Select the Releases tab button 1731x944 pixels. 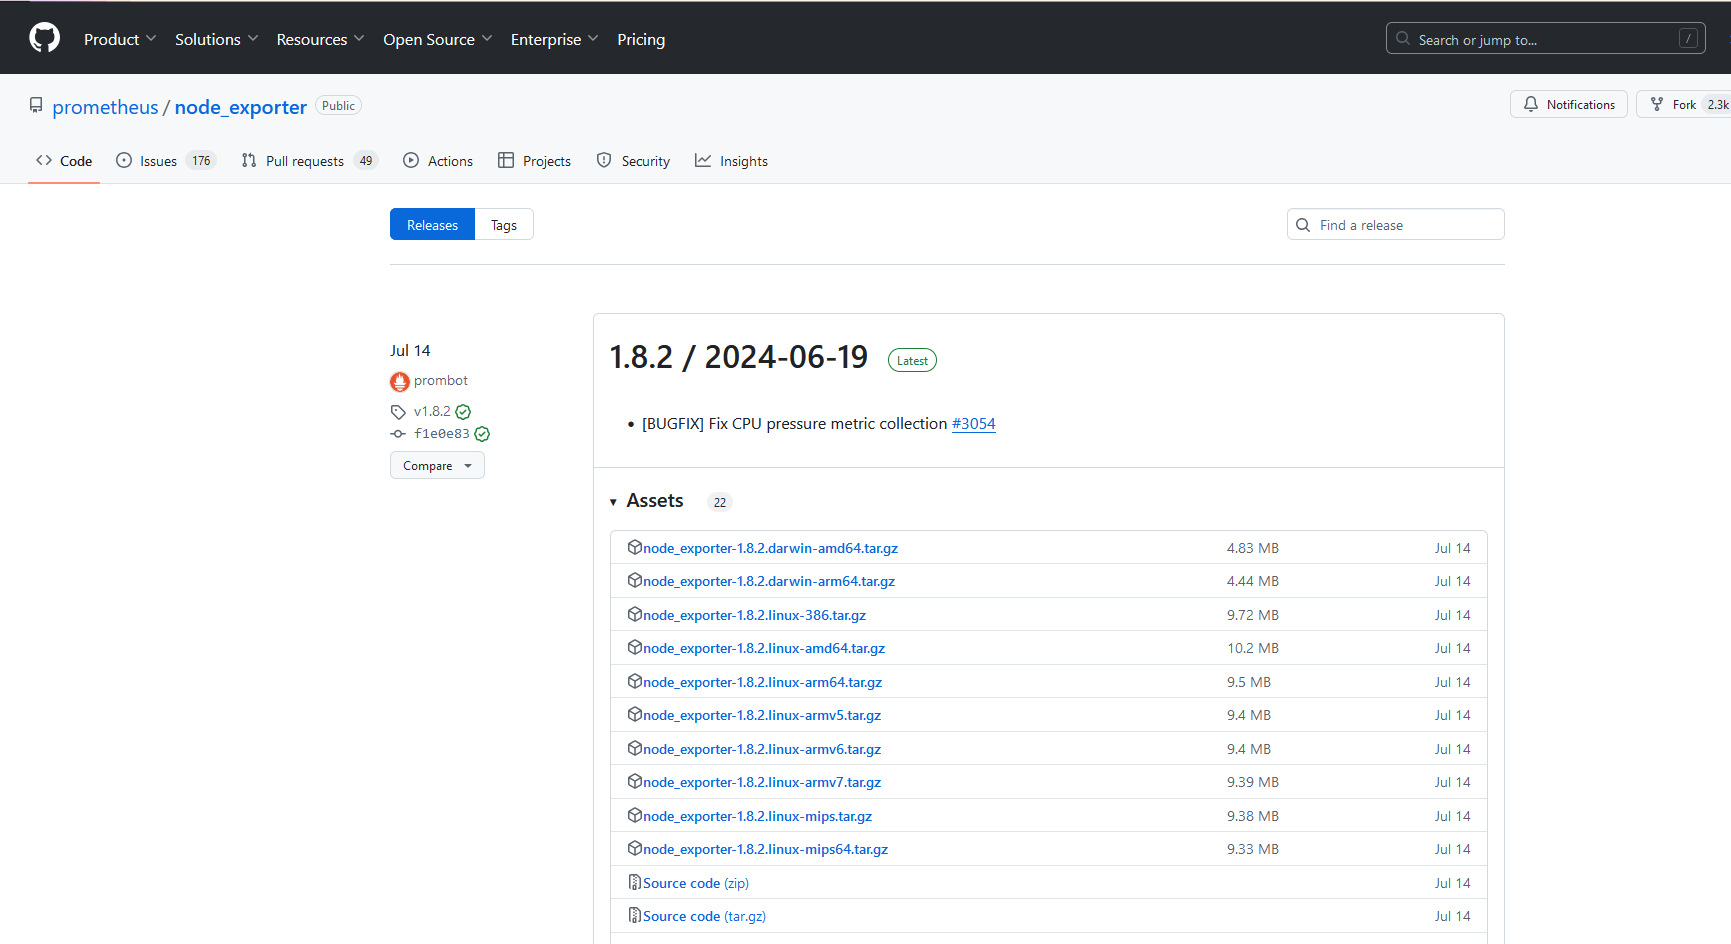point(432,225)
